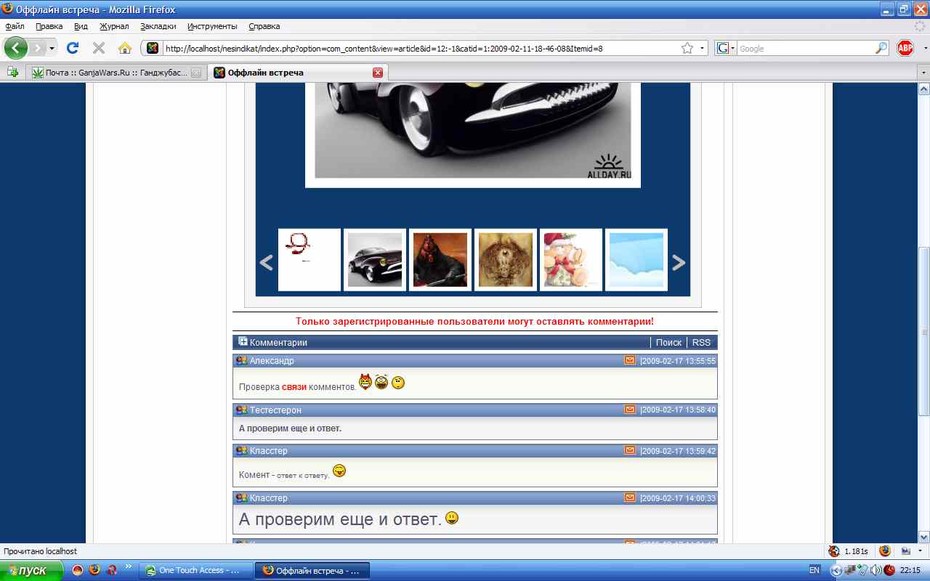
Task: Click the Adblock Plus ABP icon
Action: 905,48
